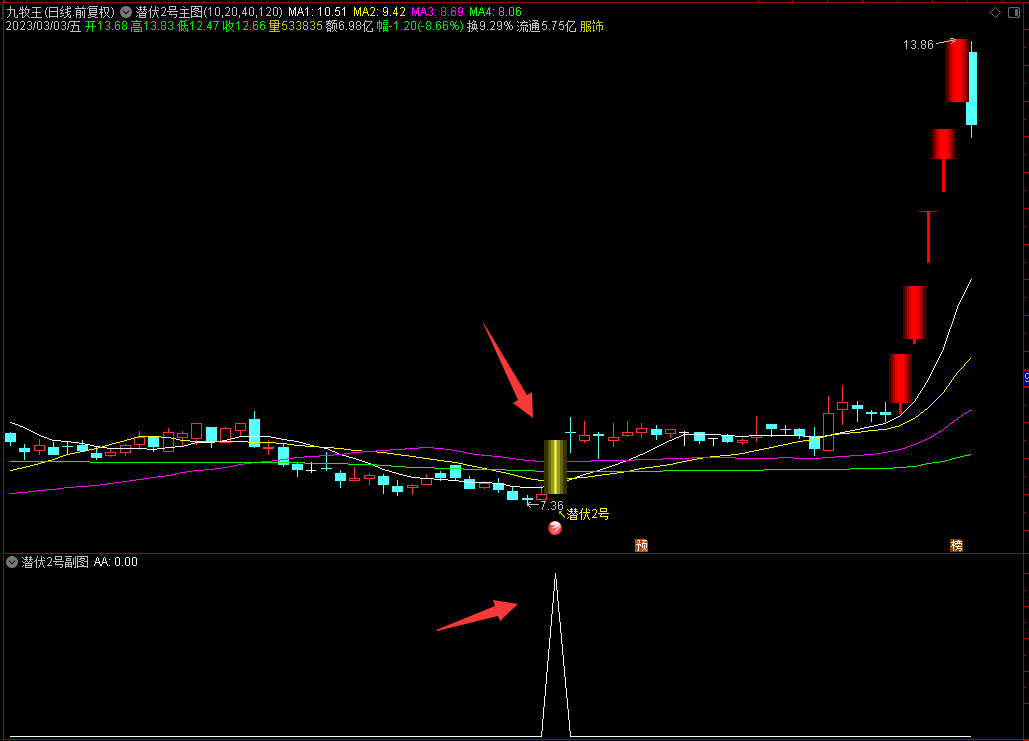Click the turnover amount 额6.98亿
This screenshot has width=1029, height=741.
pyautogui.click(x=349, y=26)
